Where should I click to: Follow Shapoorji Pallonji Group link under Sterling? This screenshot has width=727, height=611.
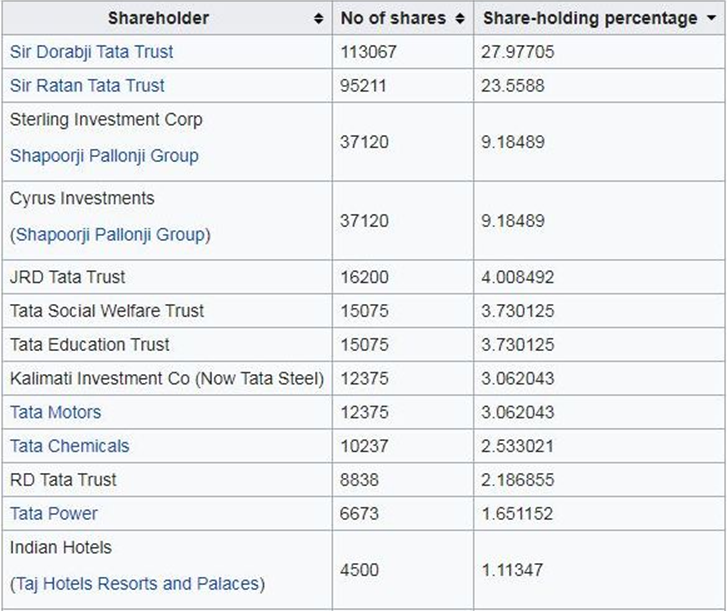pyautogui.click(x=104, y=155)
